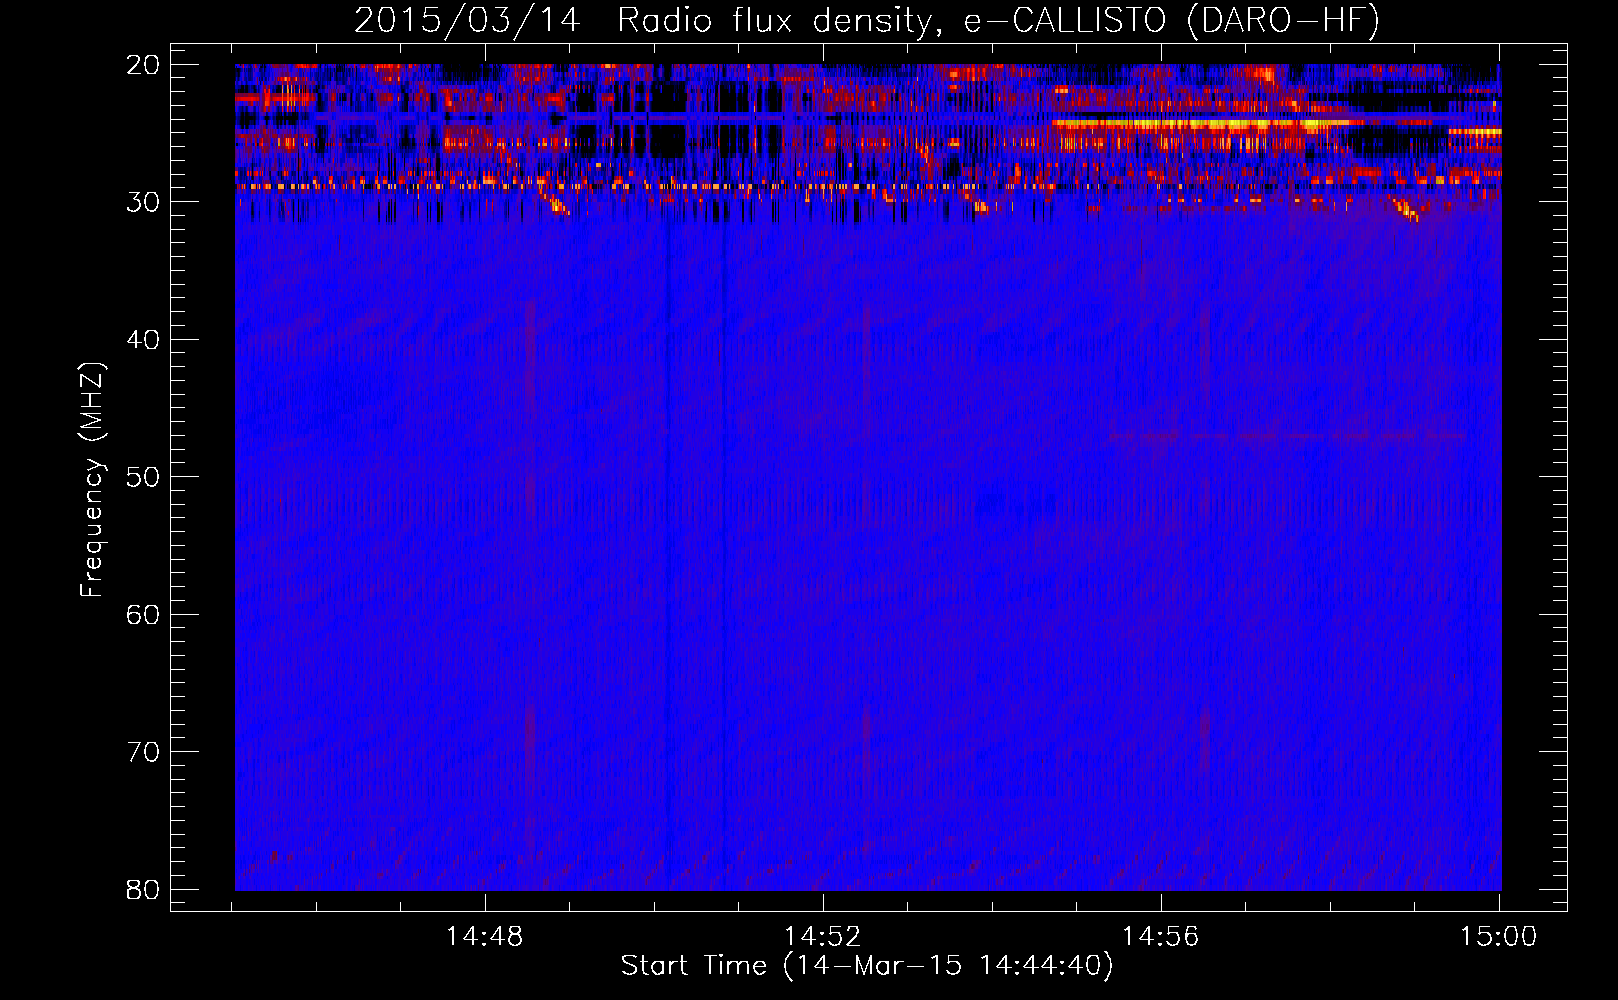Select the 'Frequency (MHZ)' y-axis label
Screen dimensions: 1618x1000
[92, 480]
